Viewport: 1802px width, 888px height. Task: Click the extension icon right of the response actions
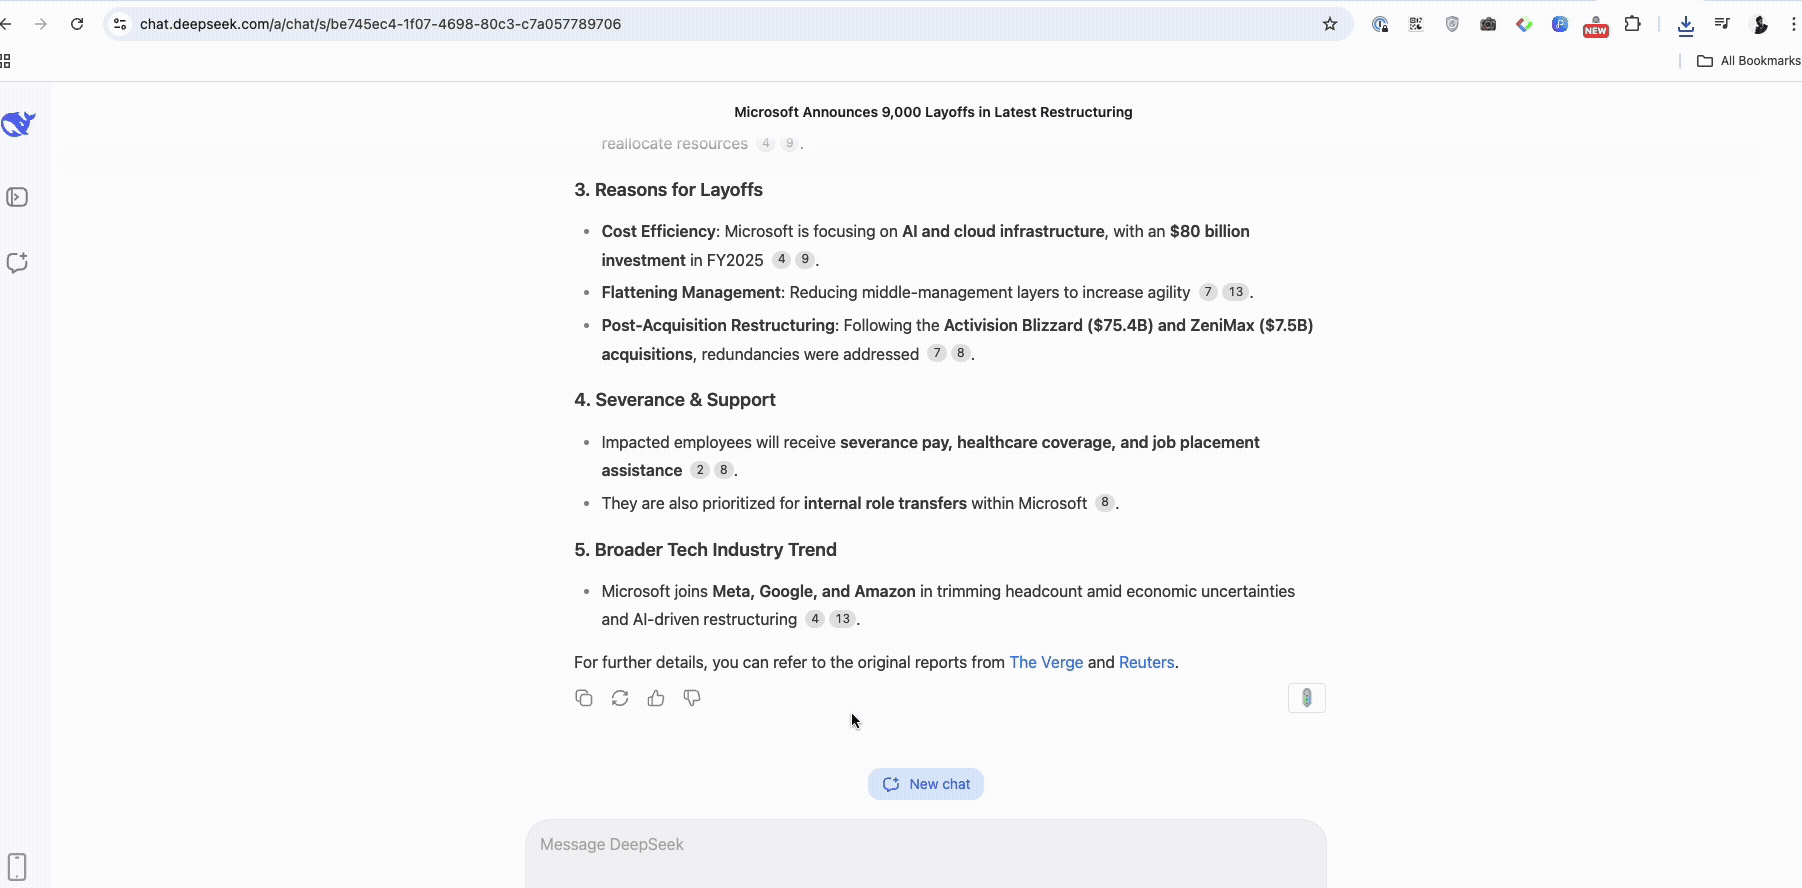(1307, 698)
